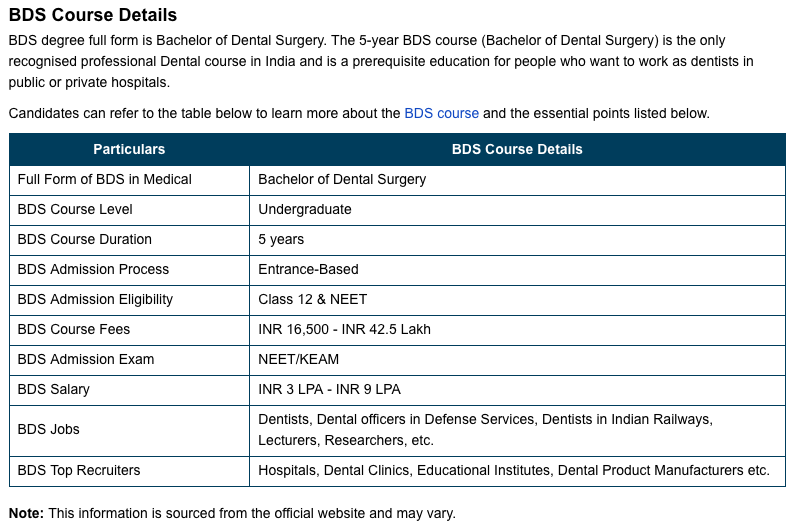The width and height of the screenshot is (795, 529).
Task: Click the "Entrance-Based" value cell
Action: (x=308, y=269)
